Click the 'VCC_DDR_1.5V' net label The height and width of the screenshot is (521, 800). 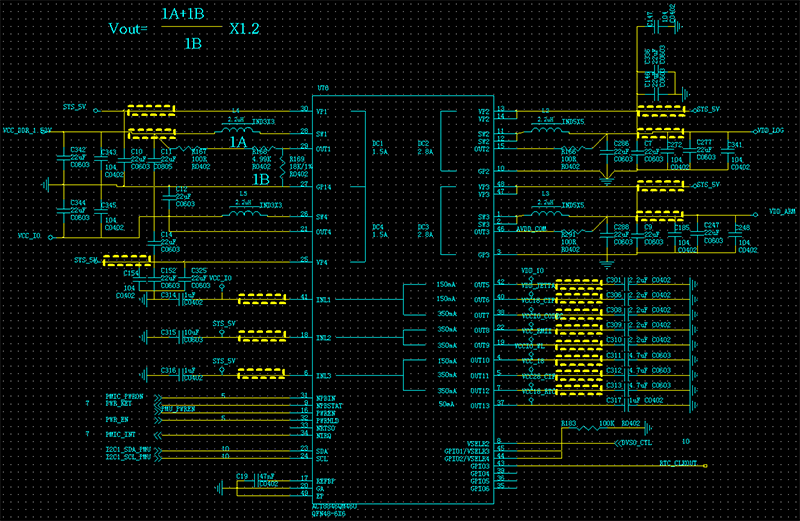click(x=27, y=131)
